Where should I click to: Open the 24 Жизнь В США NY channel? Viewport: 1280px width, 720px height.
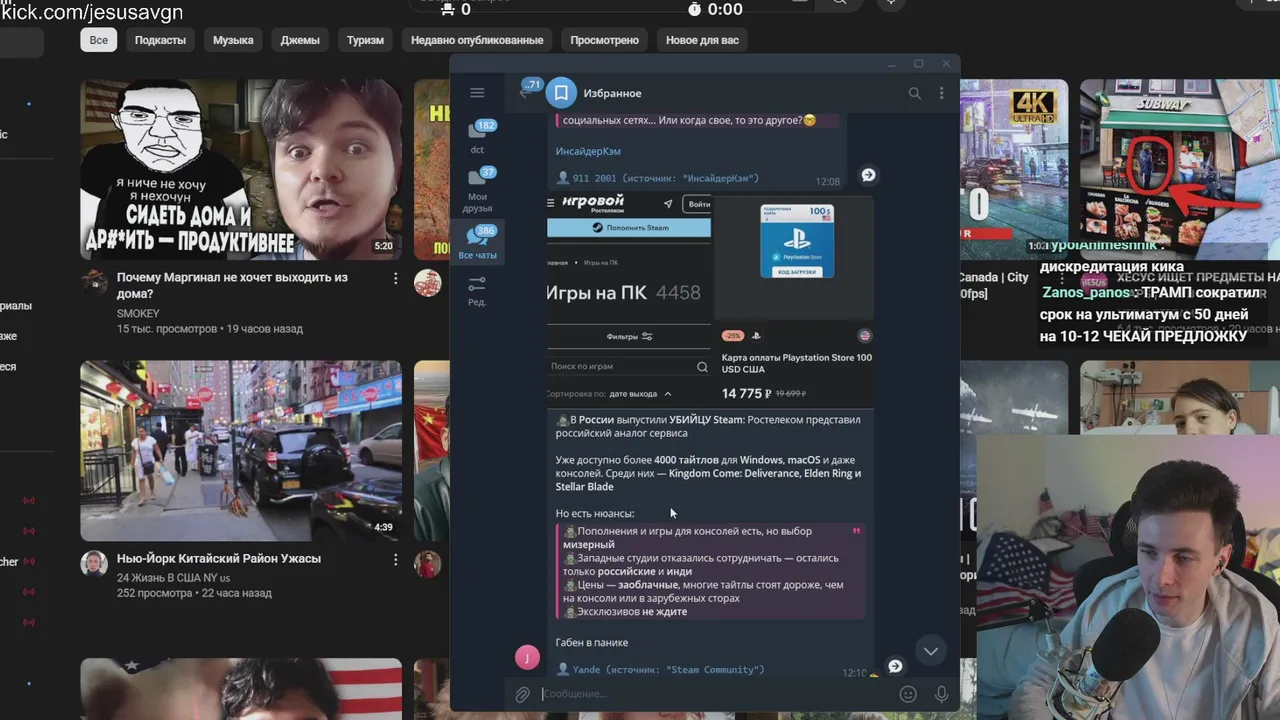[x=173, y=578]
